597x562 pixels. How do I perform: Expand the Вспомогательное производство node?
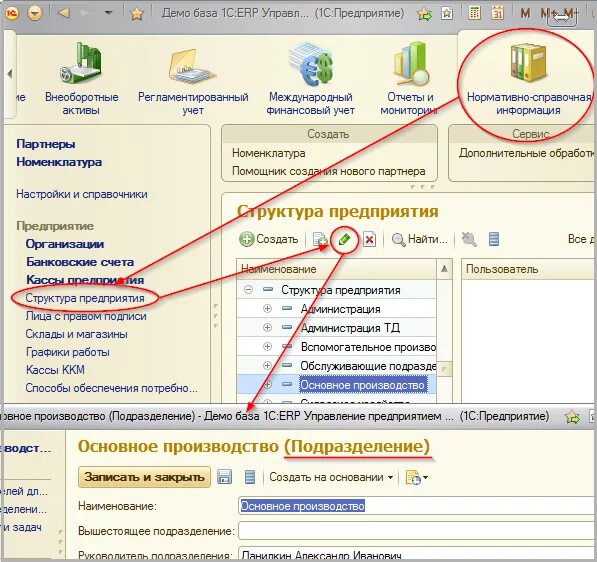click(x=267, y=346)
